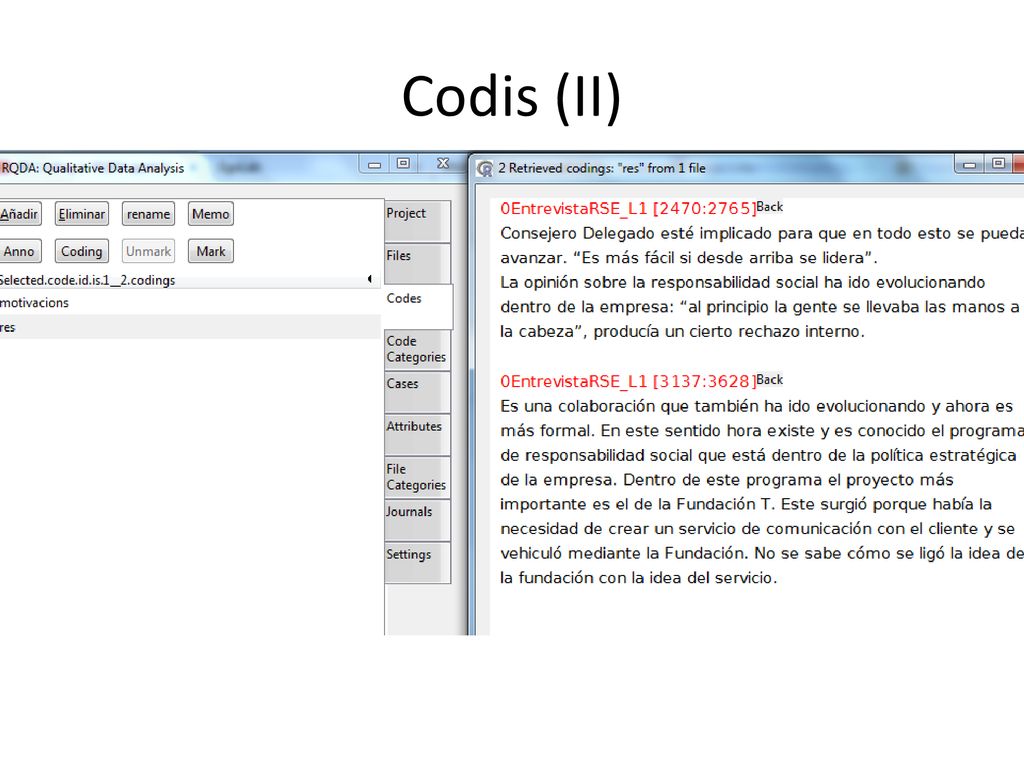
Task: Click the red heading 0EntrevistaRSE_L1 [3137:3628]
Action: tap(628, 381)
